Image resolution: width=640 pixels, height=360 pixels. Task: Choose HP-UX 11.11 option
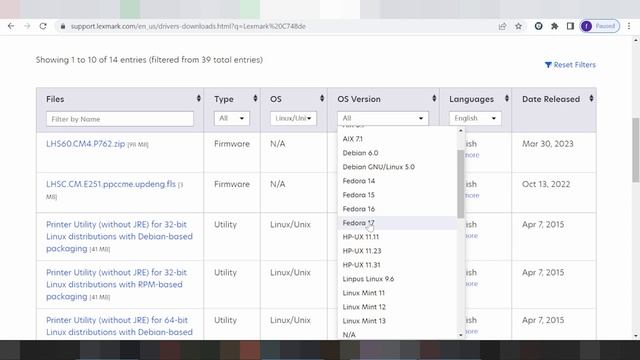397,237
